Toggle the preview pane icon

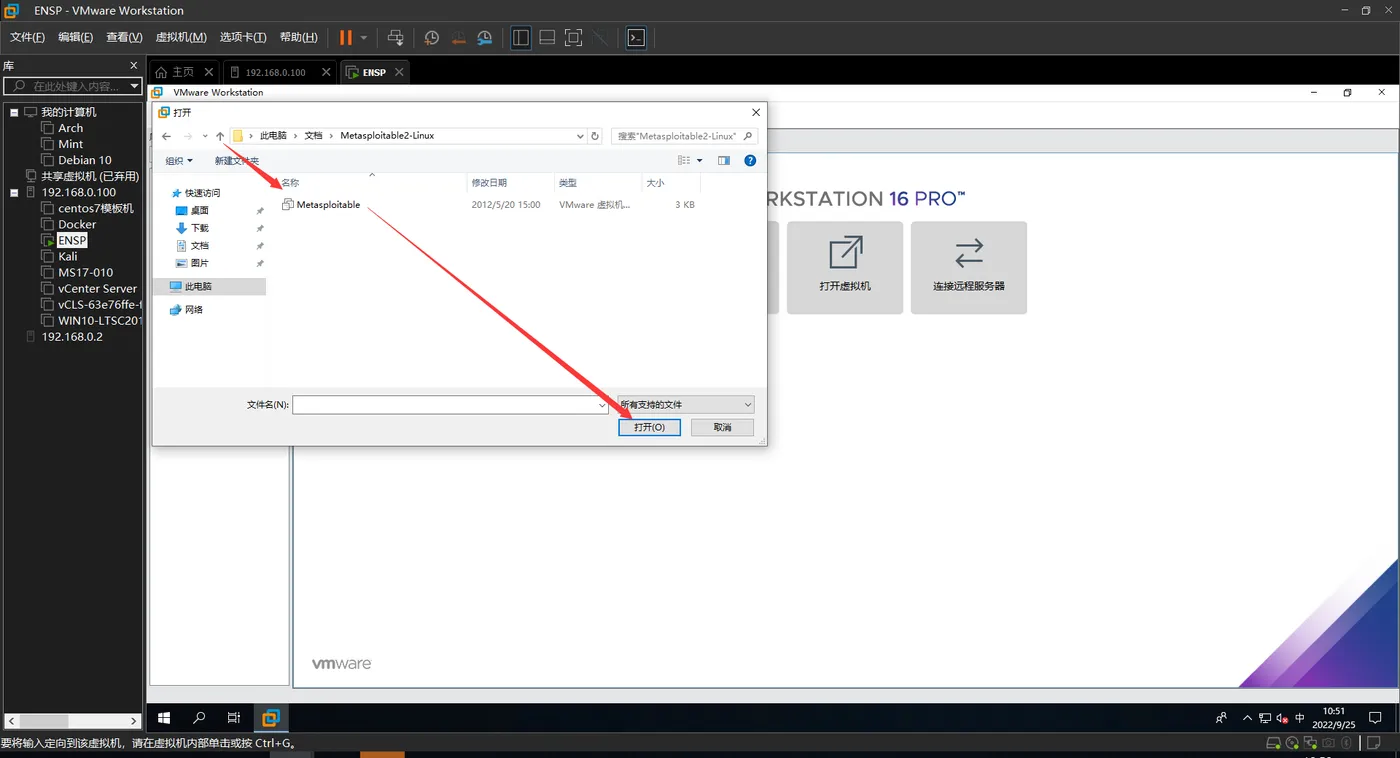[x=724, y=161]
